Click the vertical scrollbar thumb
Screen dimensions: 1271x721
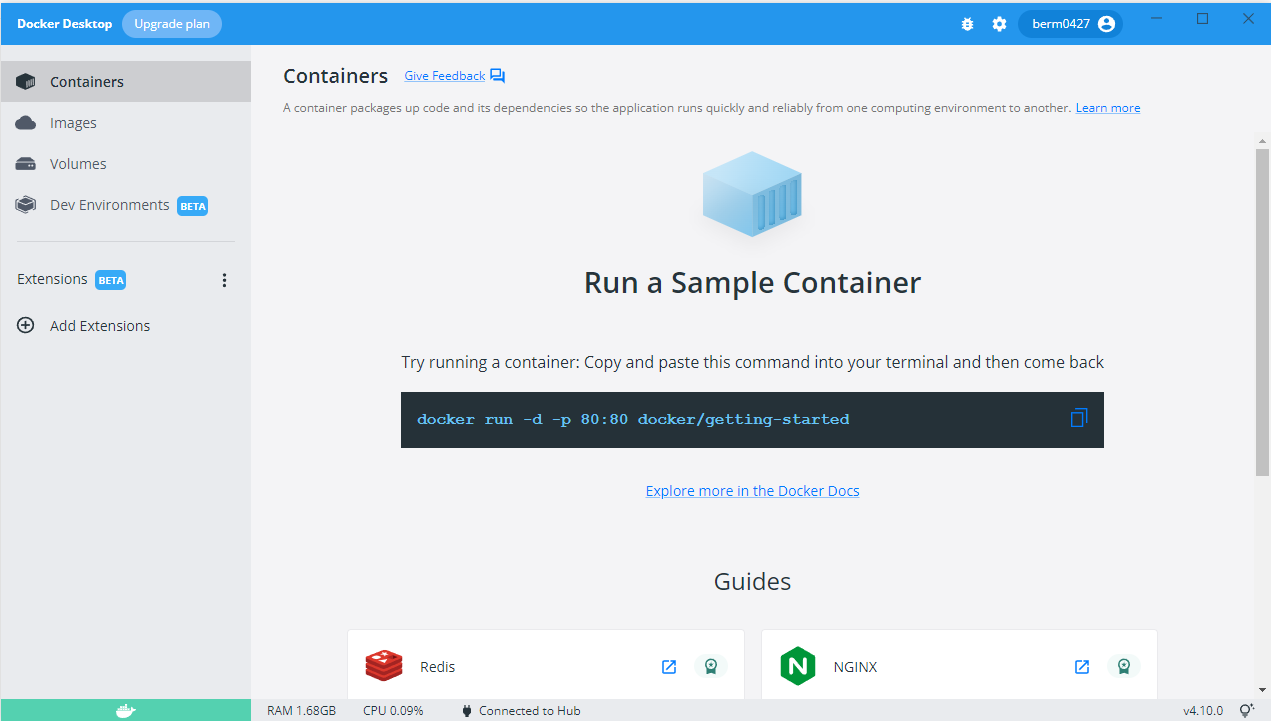click(1263, 312)
